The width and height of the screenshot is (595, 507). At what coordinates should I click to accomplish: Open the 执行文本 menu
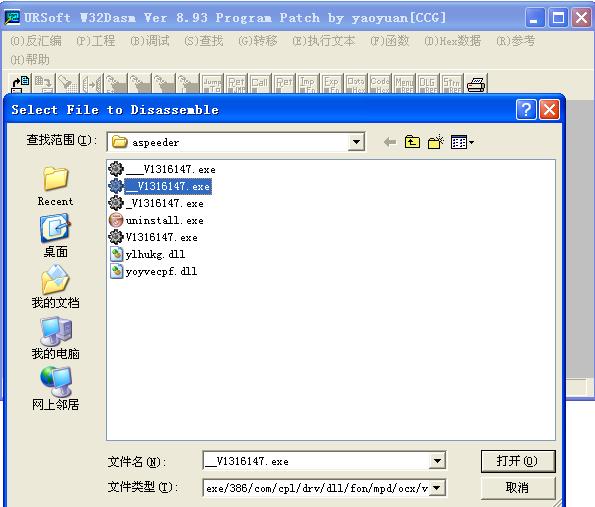(324, 40)
